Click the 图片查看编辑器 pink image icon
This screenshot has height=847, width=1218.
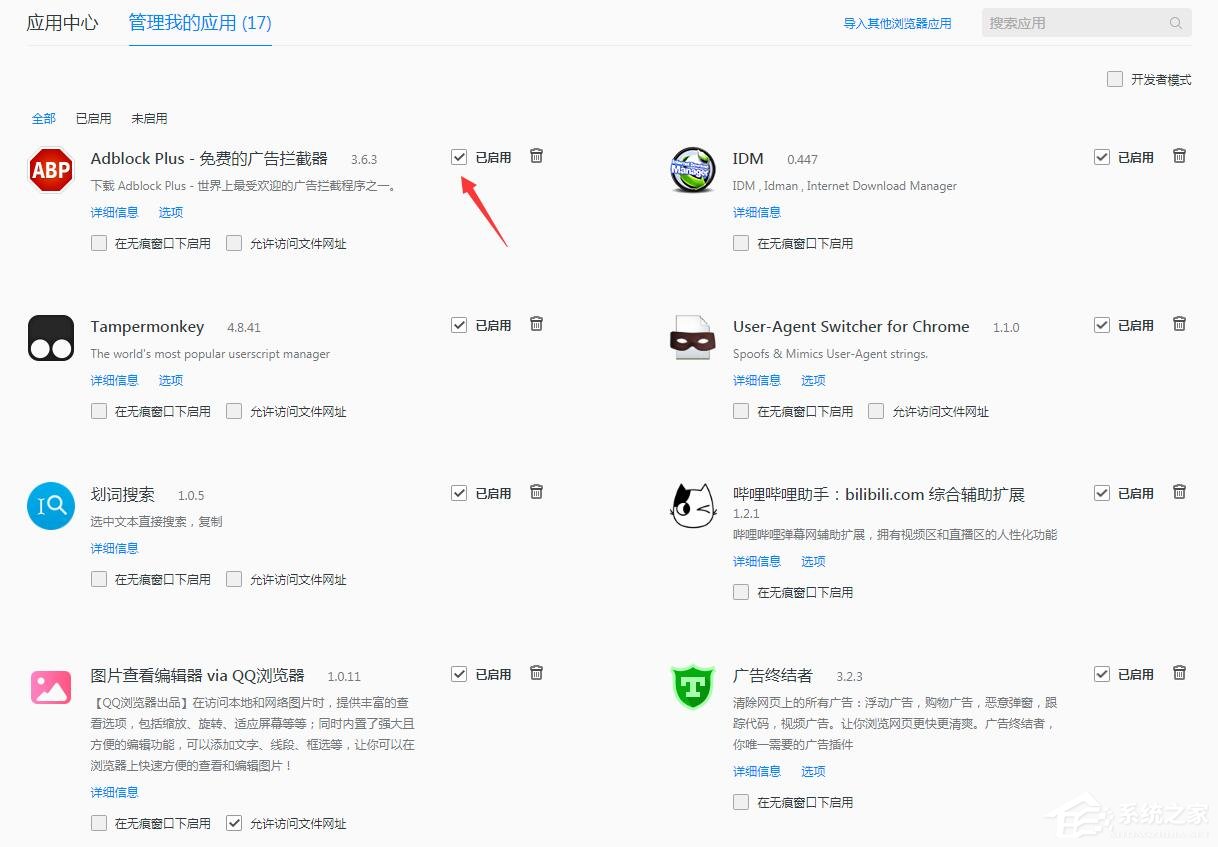click(x=50, y=687)
